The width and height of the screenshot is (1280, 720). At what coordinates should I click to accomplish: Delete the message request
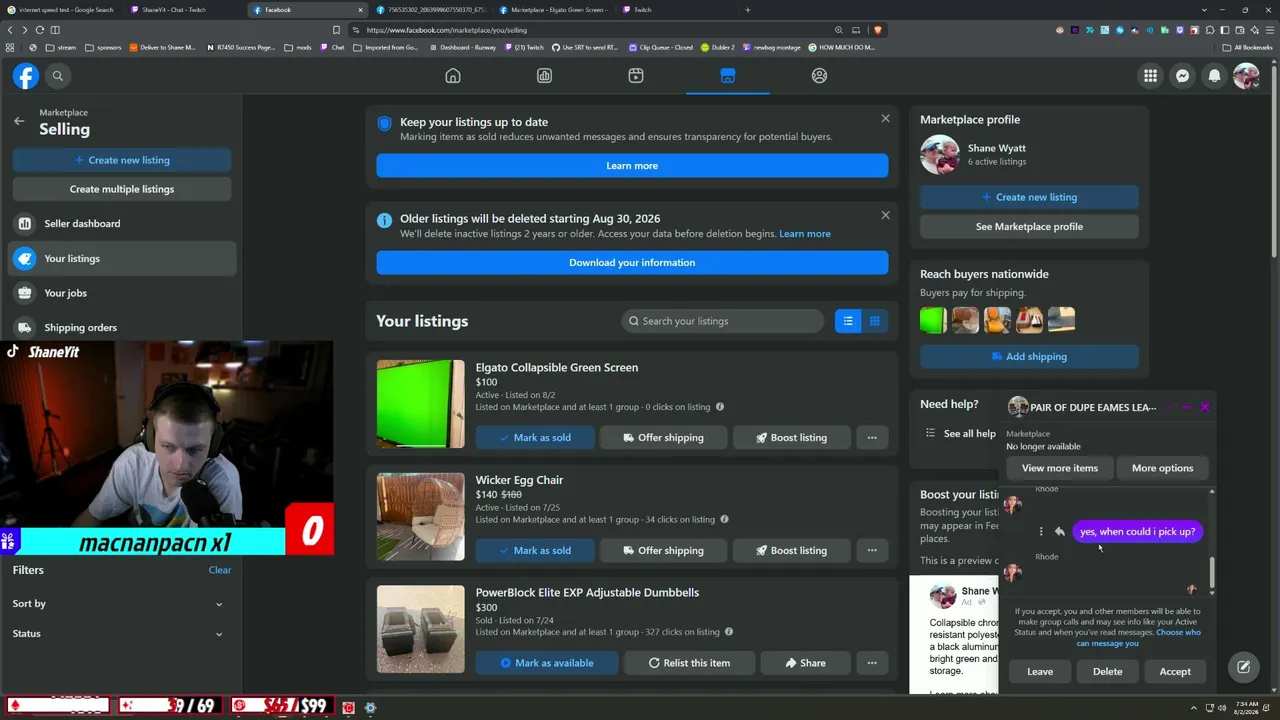click(1107, 672)
